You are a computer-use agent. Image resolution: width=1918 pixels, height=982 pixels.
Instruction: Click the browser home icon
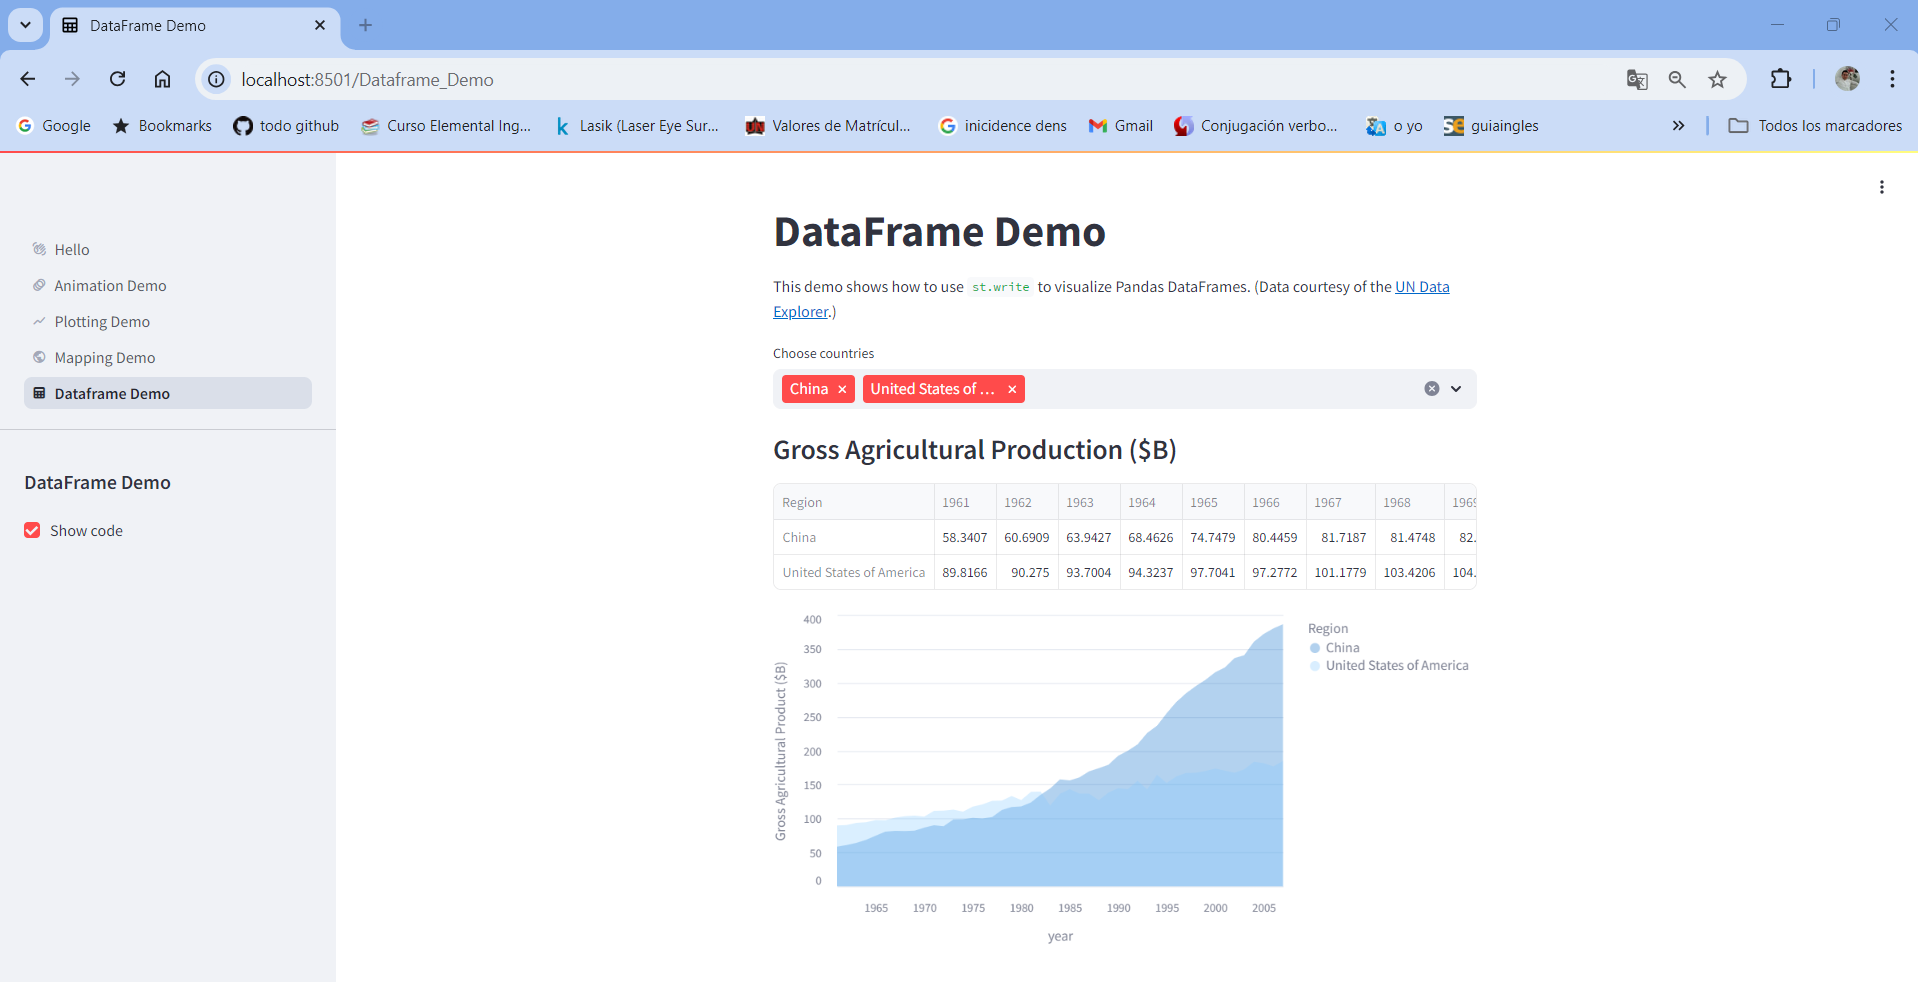pyautogui.click(x=162, y=79)
